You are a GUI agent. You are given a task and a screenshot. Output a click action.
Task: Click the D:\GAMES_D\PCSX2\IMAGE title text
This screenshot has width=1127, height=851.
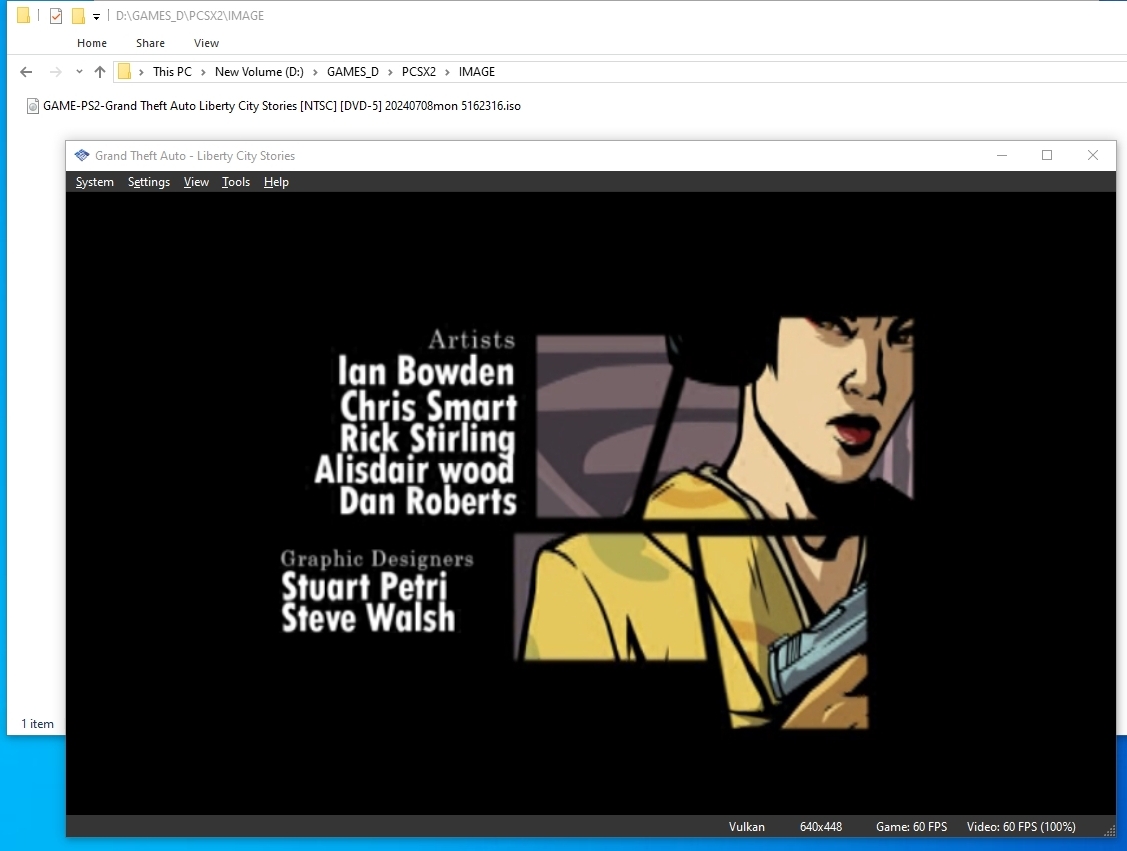190,16
